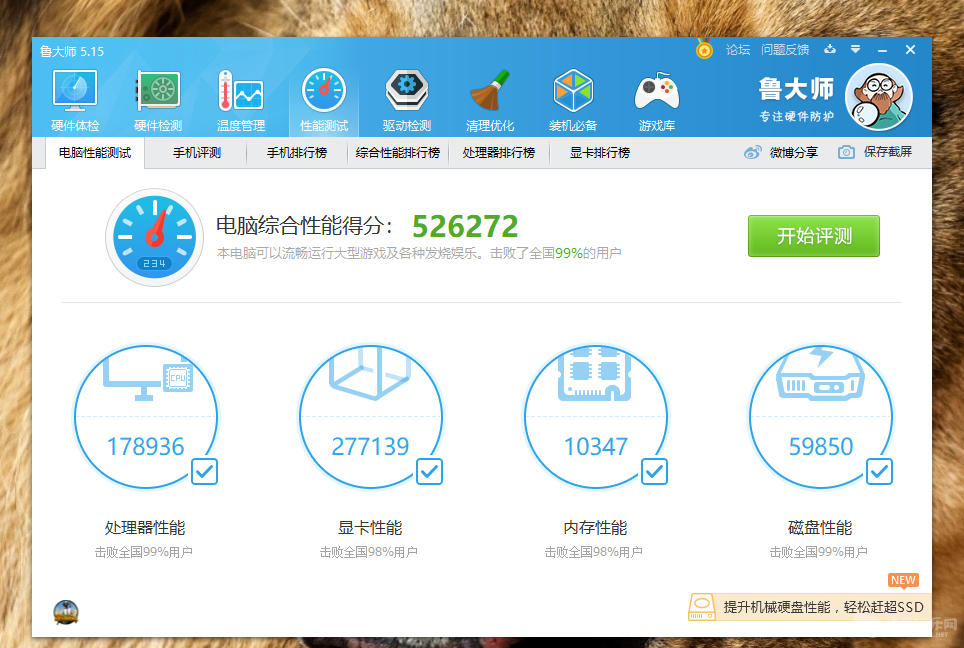Viewport: 964px width, 648px height.
Task: Click the skin/download icon in title bar
Action: pos(830,49)
